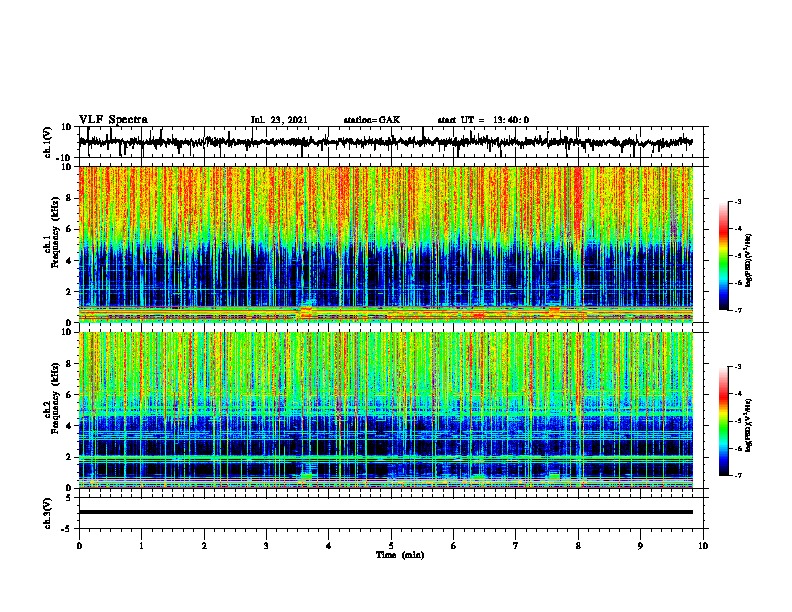Click the "-3" label on ch.1 color scale
This screenshot has width=792, height=612.
click(737, 201)
